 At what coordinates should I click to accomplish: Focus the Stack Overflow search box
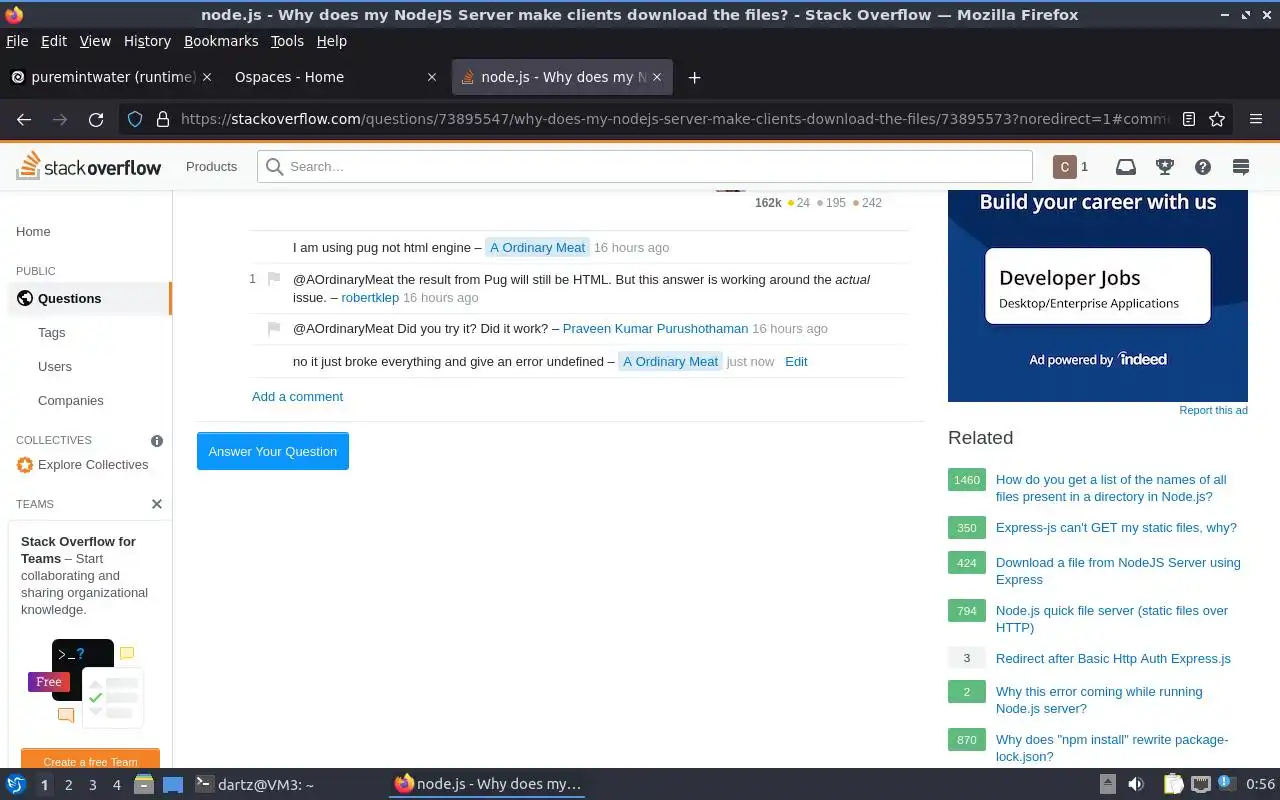pyautogui.click(x=645, y=166)
